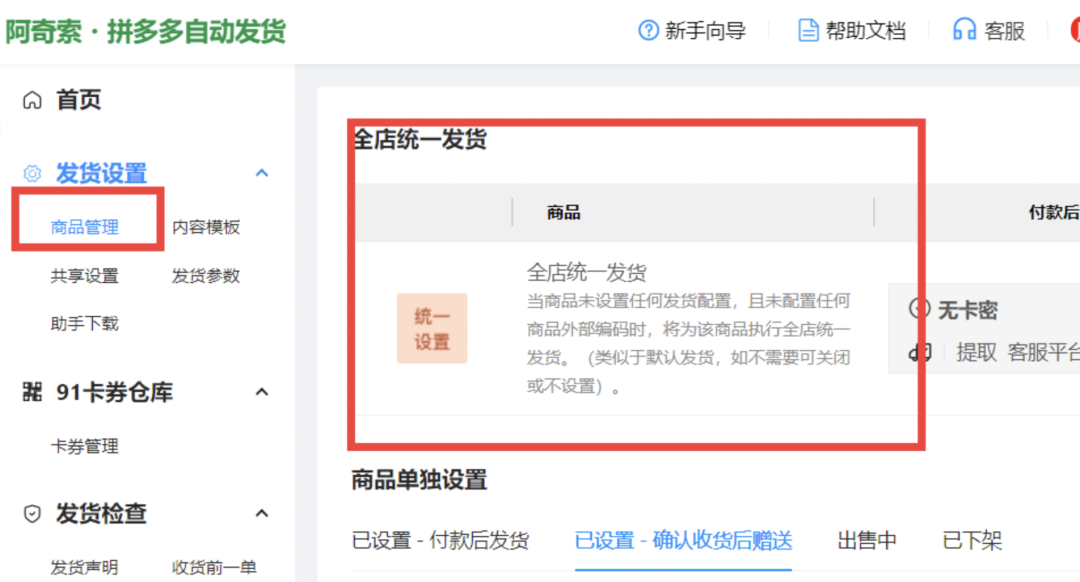This screenshot has width=1080, height=582.
Task: Open 共享设置 in the sidebar
Action: 85,276
